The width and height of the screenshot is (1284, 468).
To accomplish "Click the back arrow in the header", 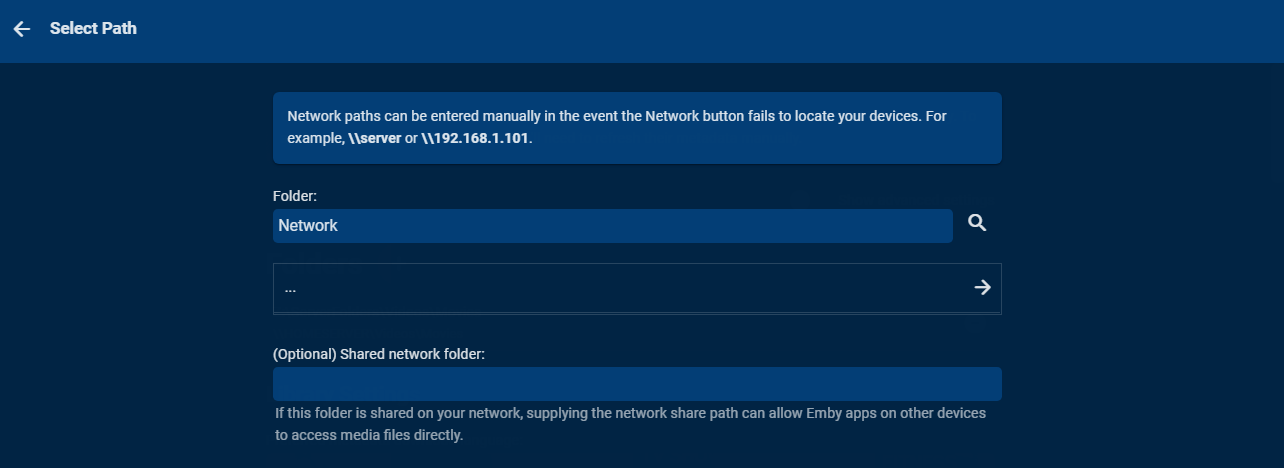I will [22, 29].
